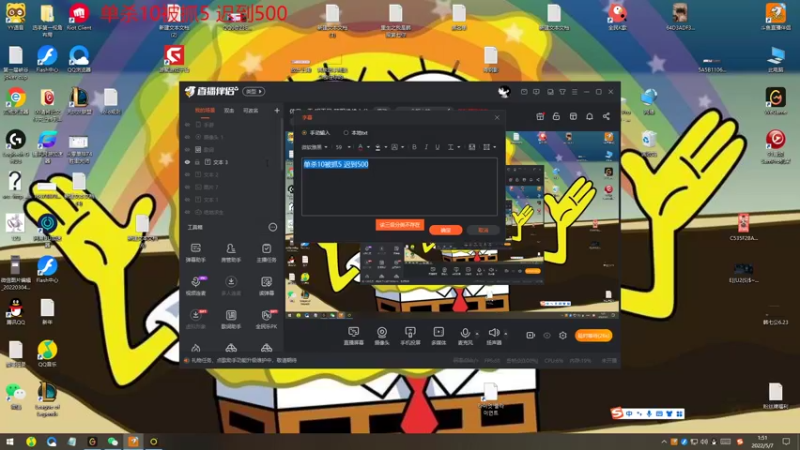Click the share icon above the preview
Image resolution: width=800 pixels, height=450 pixels.
[x=606, y=116]
